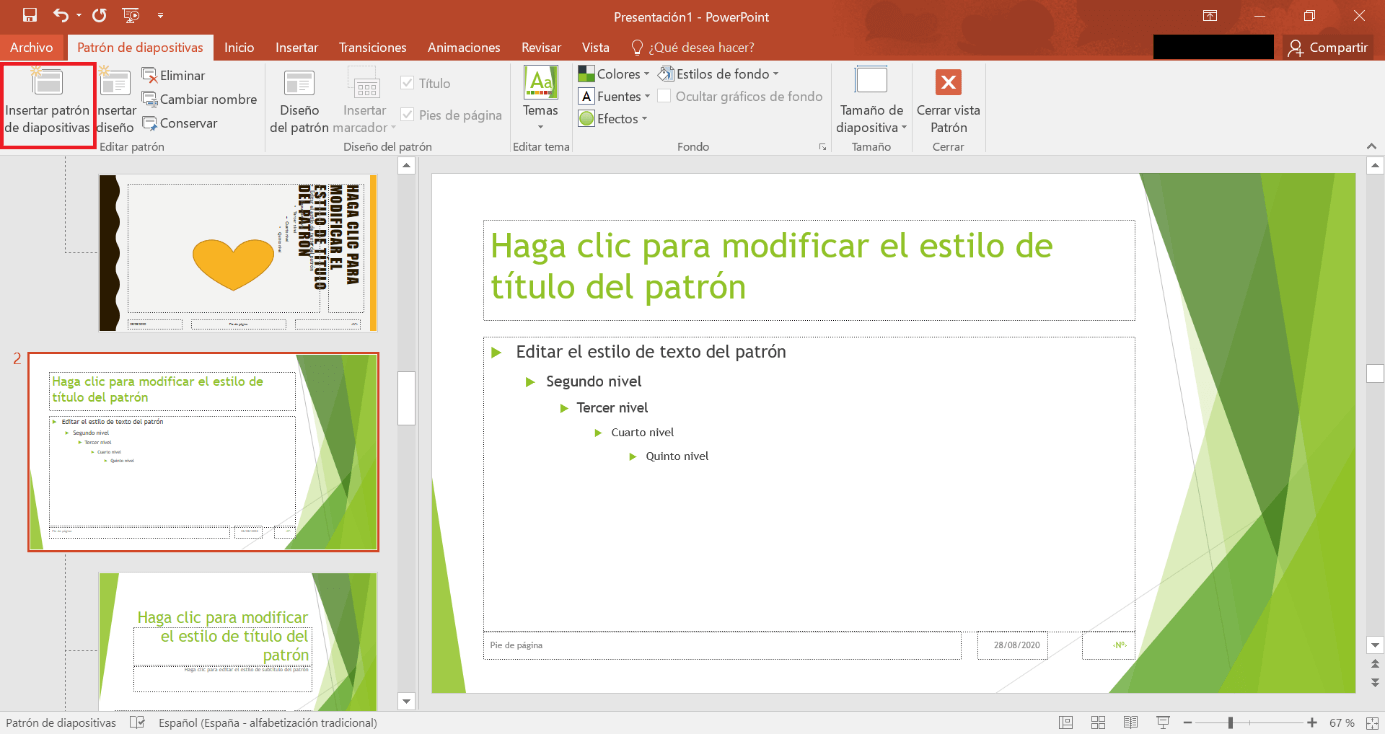Image resolution: width=1385 pixels, height=734 pixels.
Task: Click 'Editar el estilo de texto del patrón' line
Action: pos(651,352)
